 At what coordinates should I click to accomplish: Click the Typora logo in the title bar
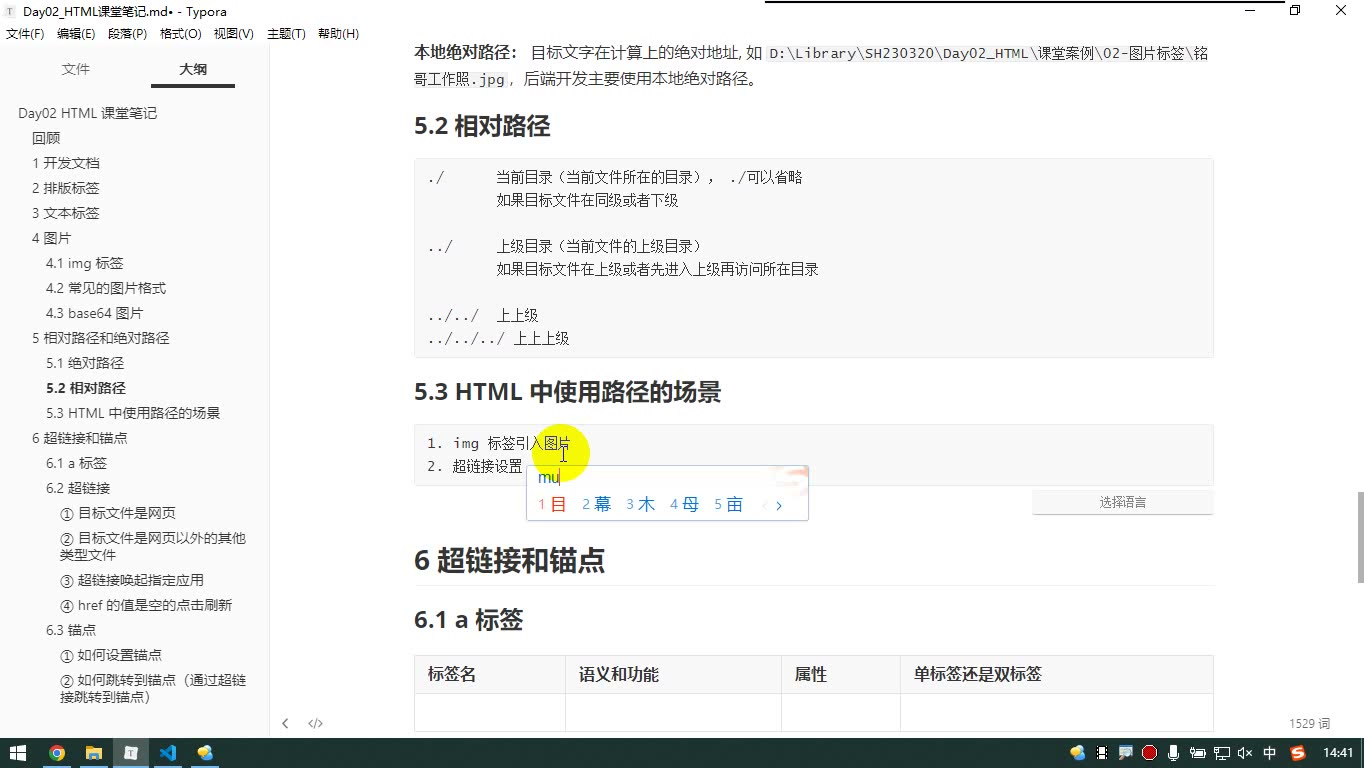10,12
